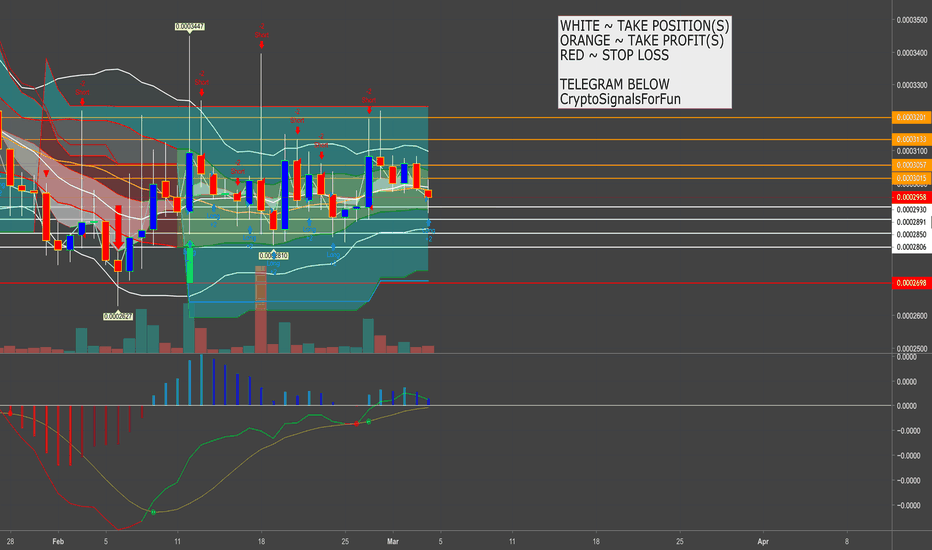Screen dimensions: 932x550
Task: Select the white 0.0002850 price label
Action: click(x=911, y=235)
